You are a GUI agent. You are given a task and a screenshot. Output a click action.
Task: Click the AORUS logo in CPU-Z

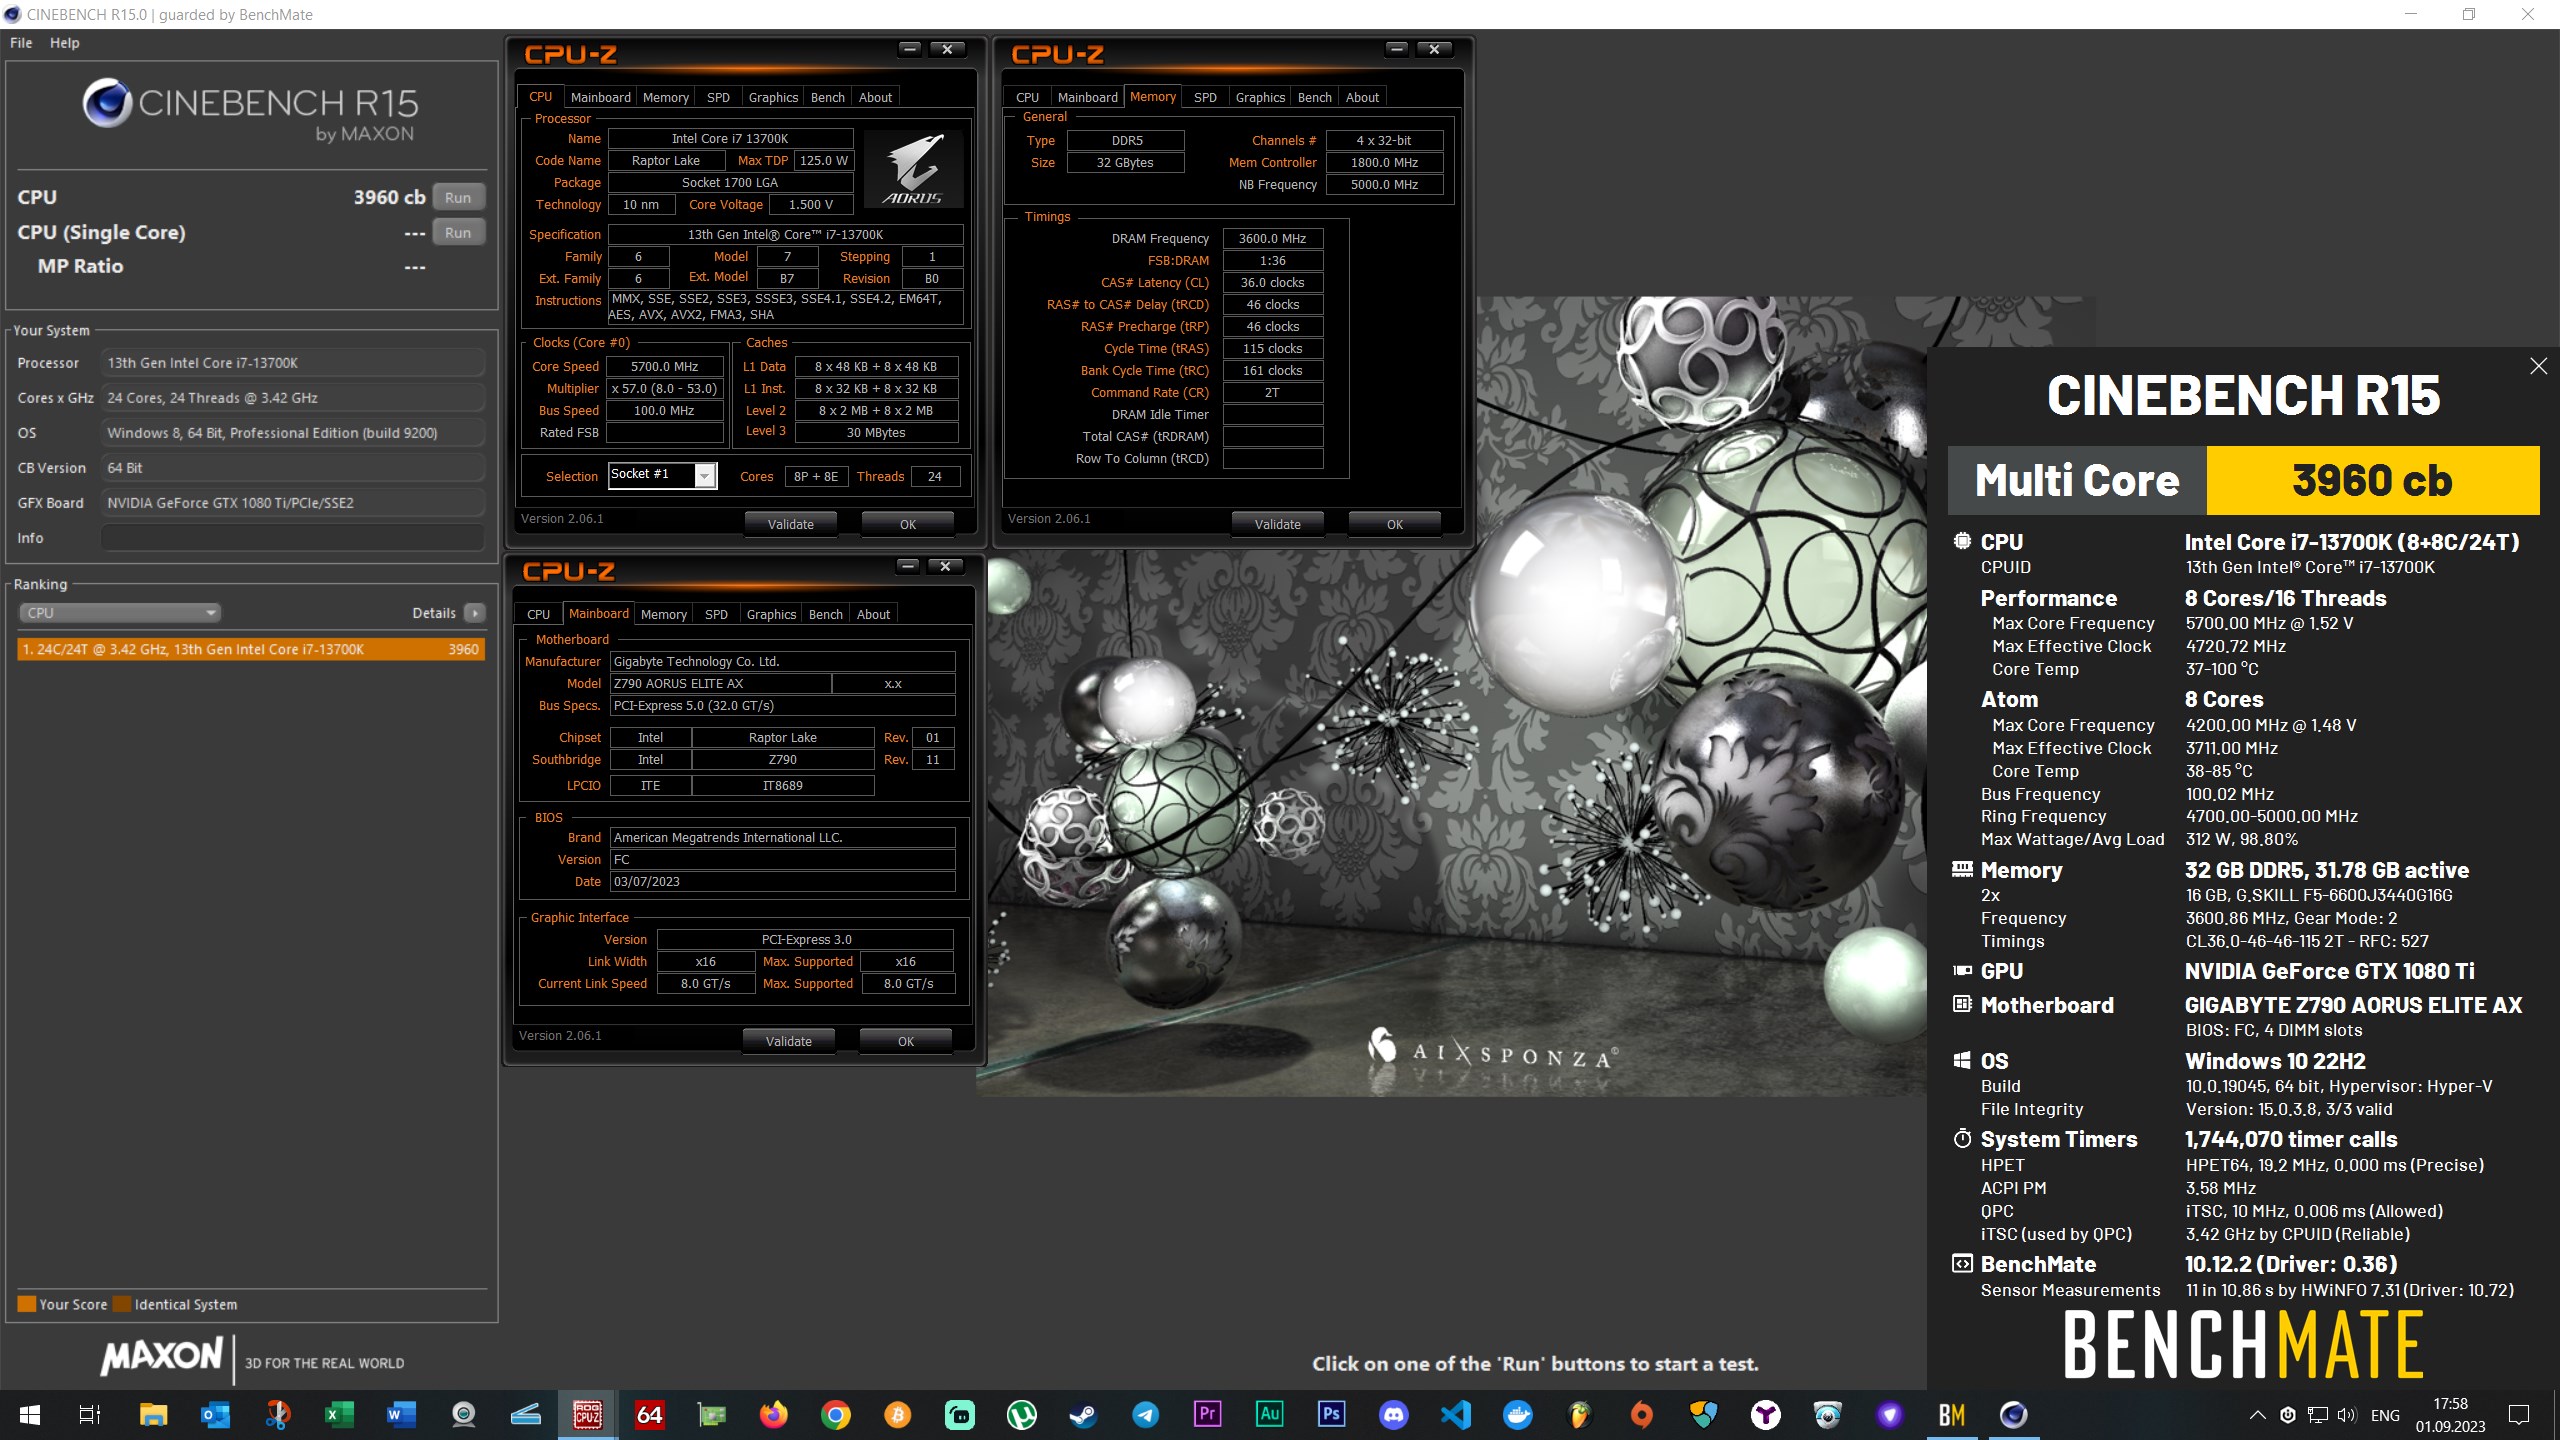tap(913, 169)
